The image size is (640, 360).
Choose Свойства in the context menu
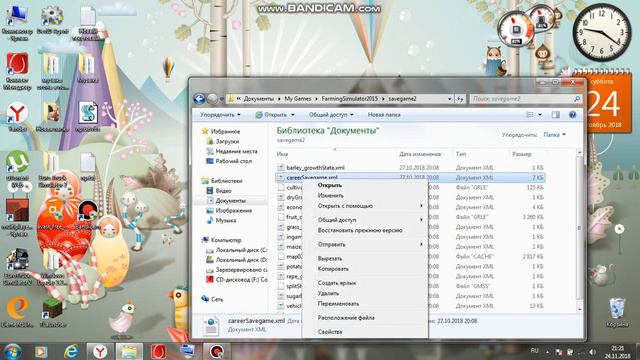point(365,332)
